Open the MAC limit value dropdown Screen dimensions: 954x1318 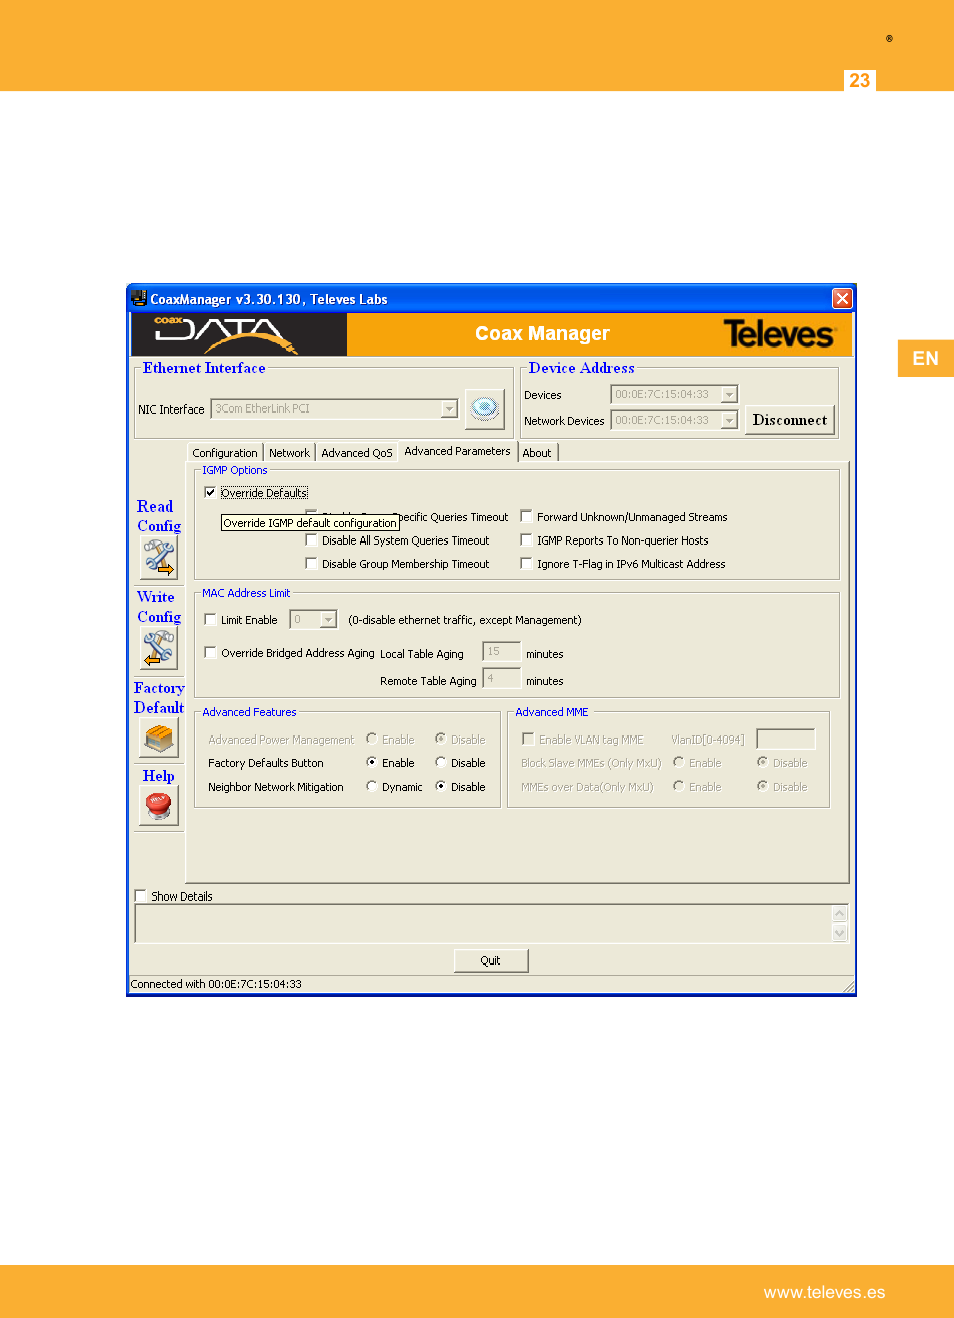click(328, 620)
